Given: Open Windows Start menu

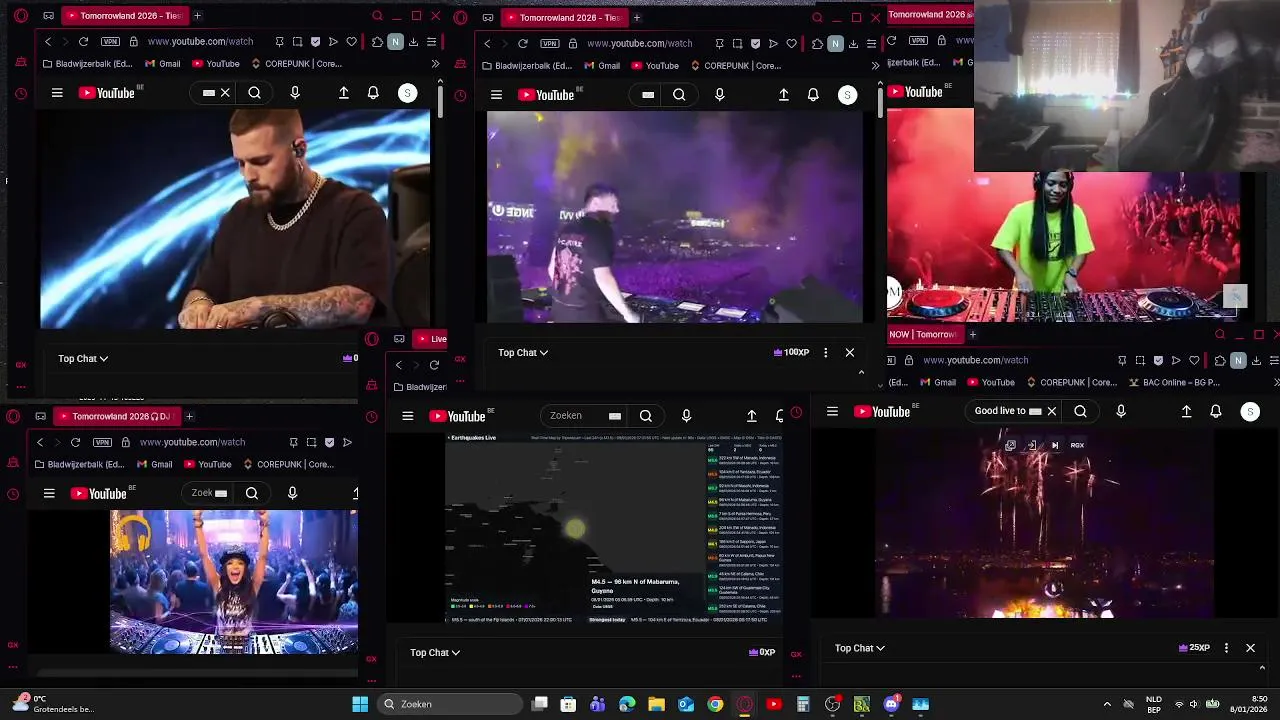Looking at the screenshot, I should (360, 704).
